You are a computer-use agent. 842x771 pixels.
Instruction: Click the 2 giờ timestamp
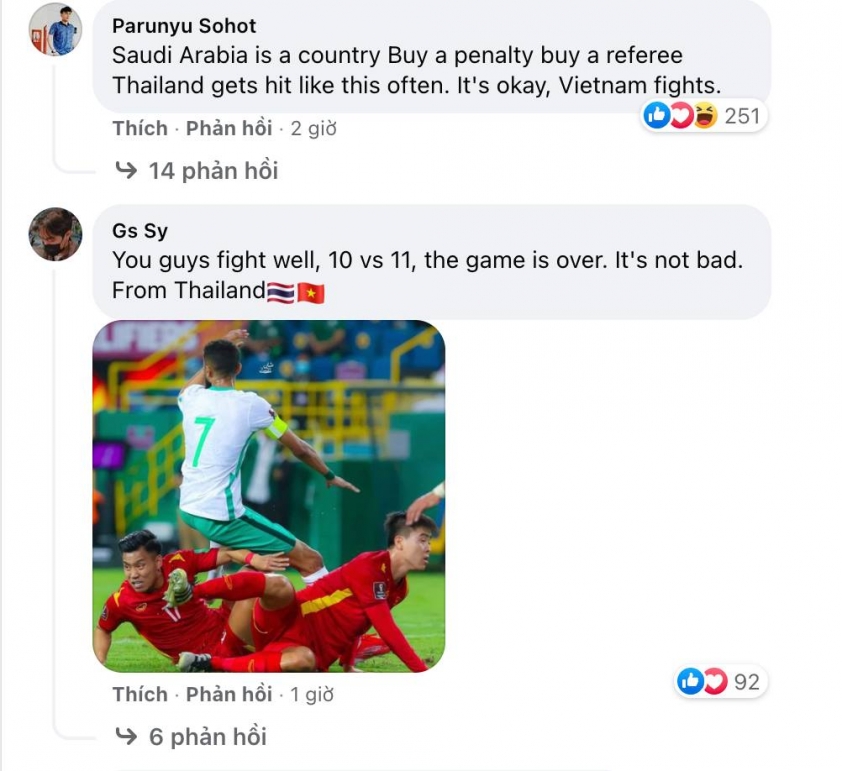click(x=313, y=128)
